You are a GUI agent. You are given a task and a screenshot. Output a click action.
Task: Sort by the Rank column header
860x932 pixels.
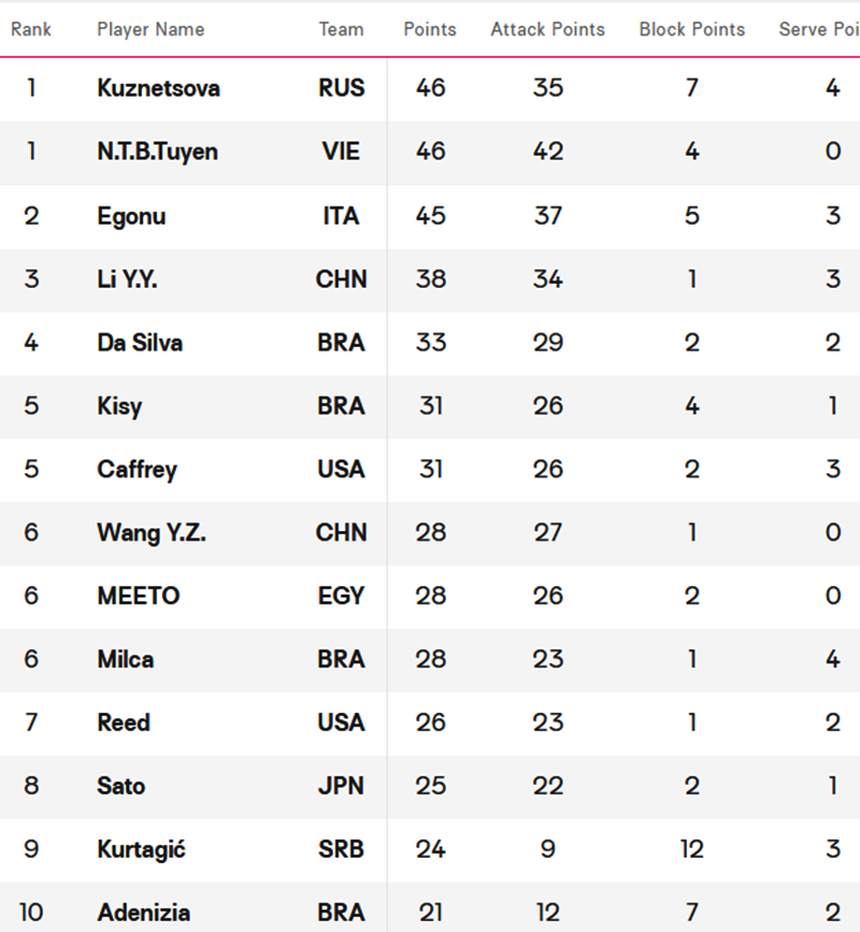pyautogui.click(x=31, y=30)
